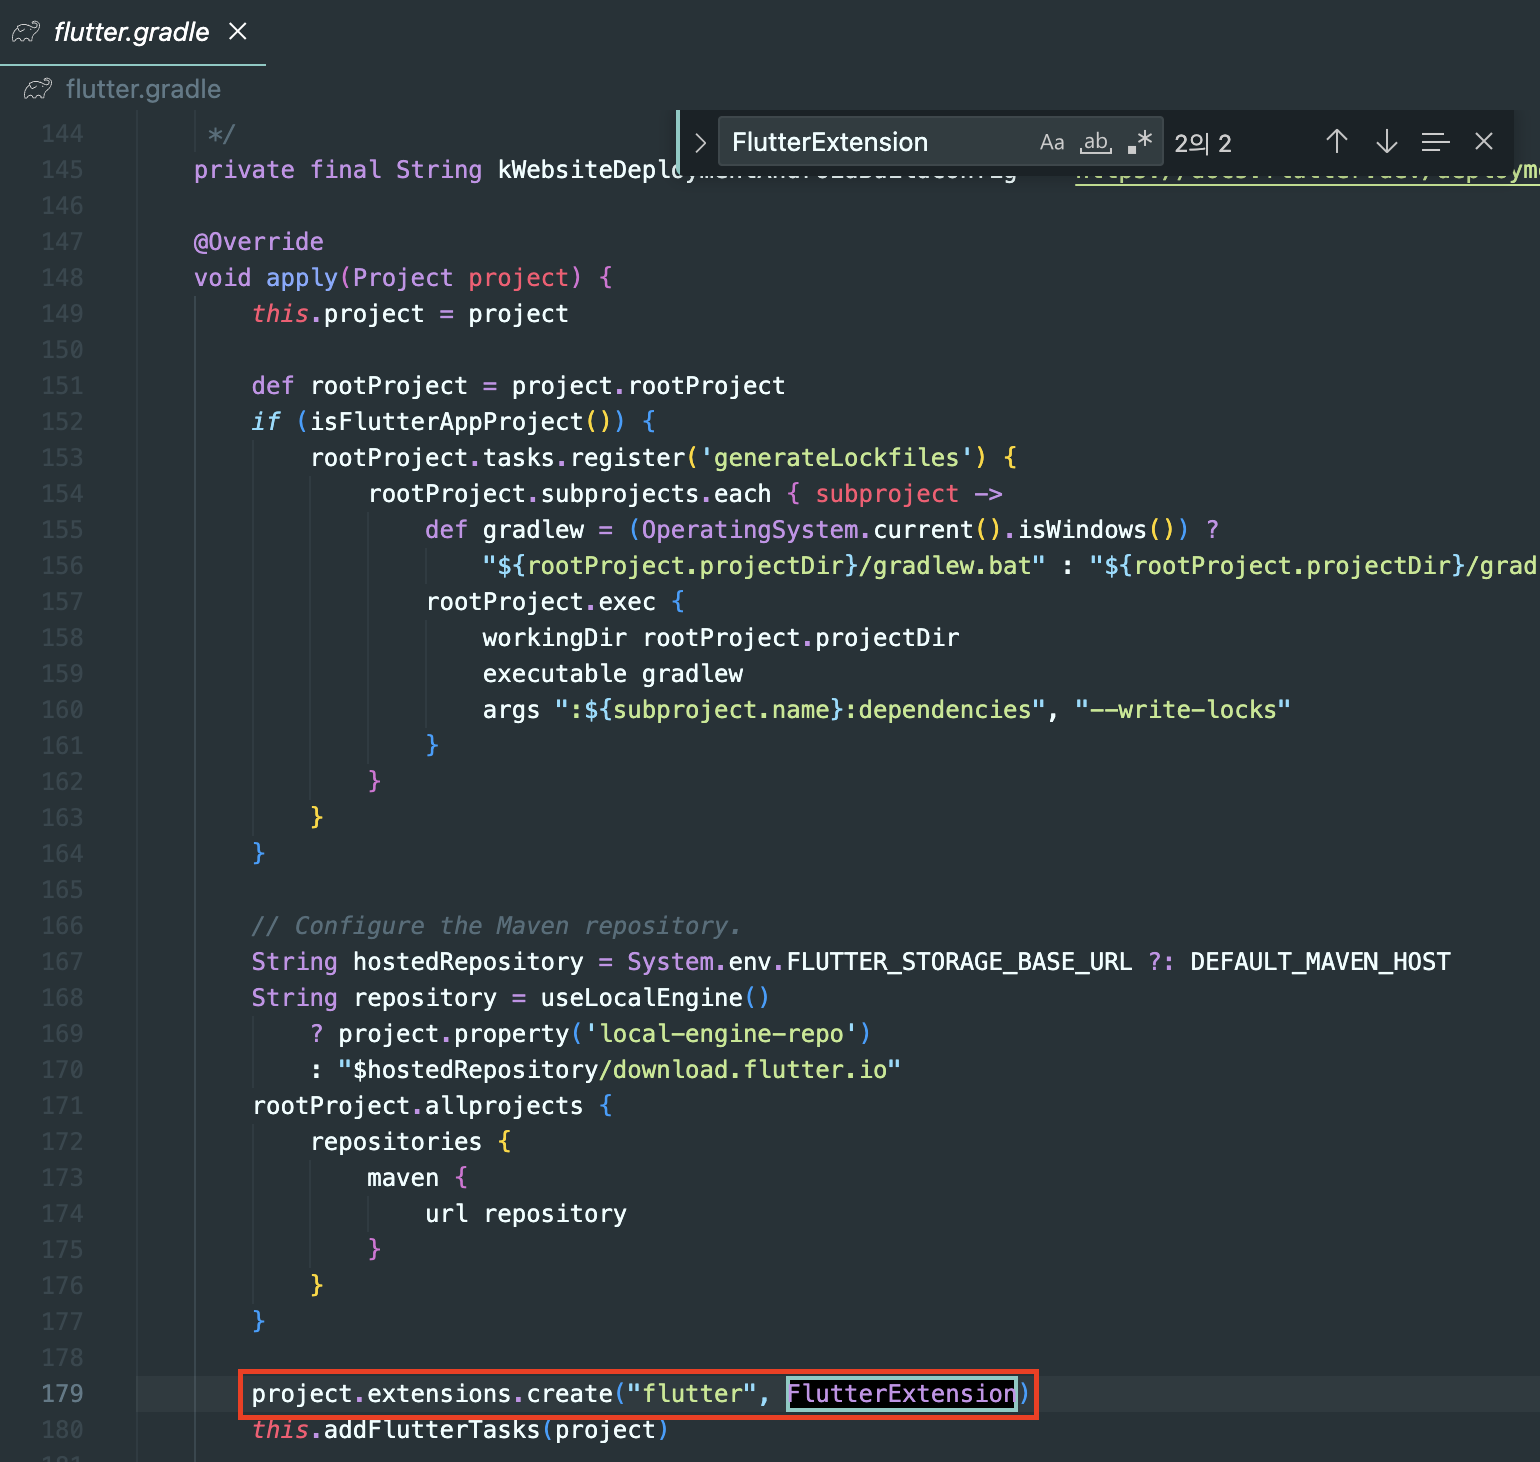Screen dimensions: 1540x1462
Task: Click line number 179 in gutter
Action: click(x=62, y=1393)
